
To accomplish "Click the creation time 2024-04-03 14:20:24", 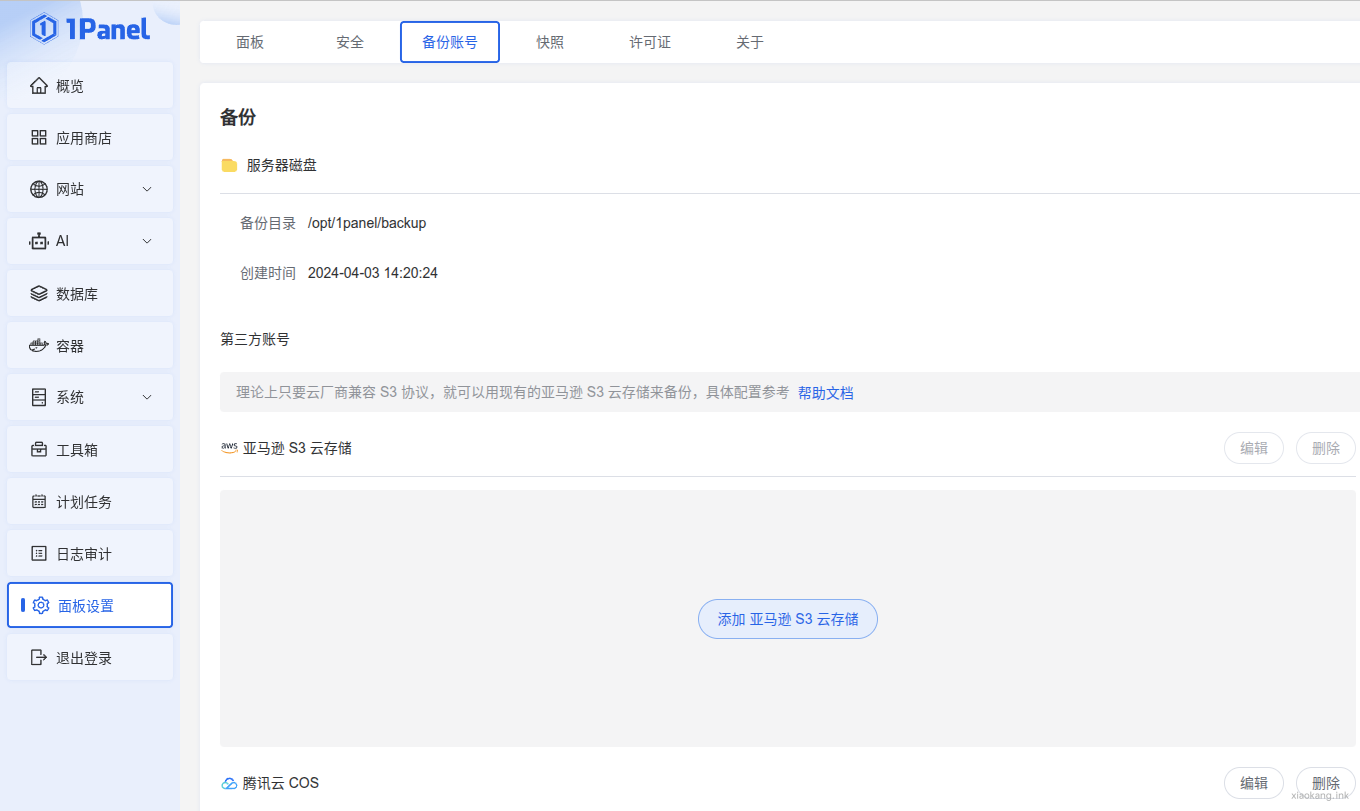I will point(373,273).
